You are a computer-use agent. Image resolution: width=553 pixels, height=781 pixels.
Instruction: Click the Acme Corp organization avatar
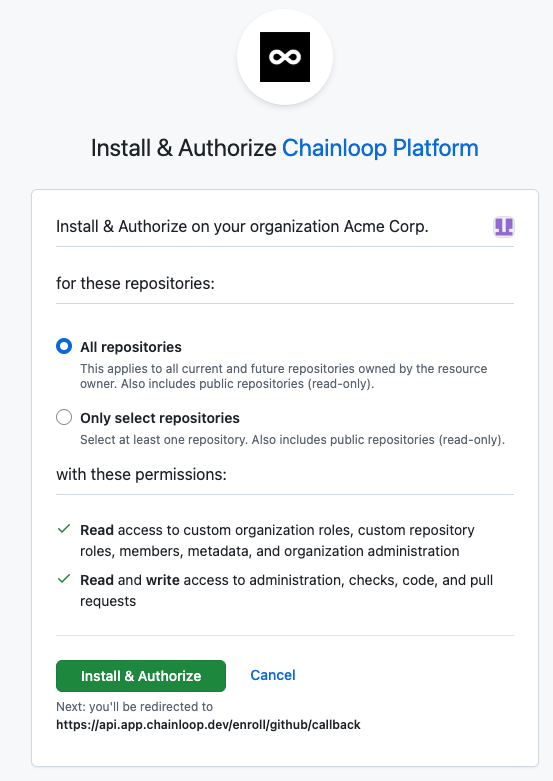[x=504, y=227]
